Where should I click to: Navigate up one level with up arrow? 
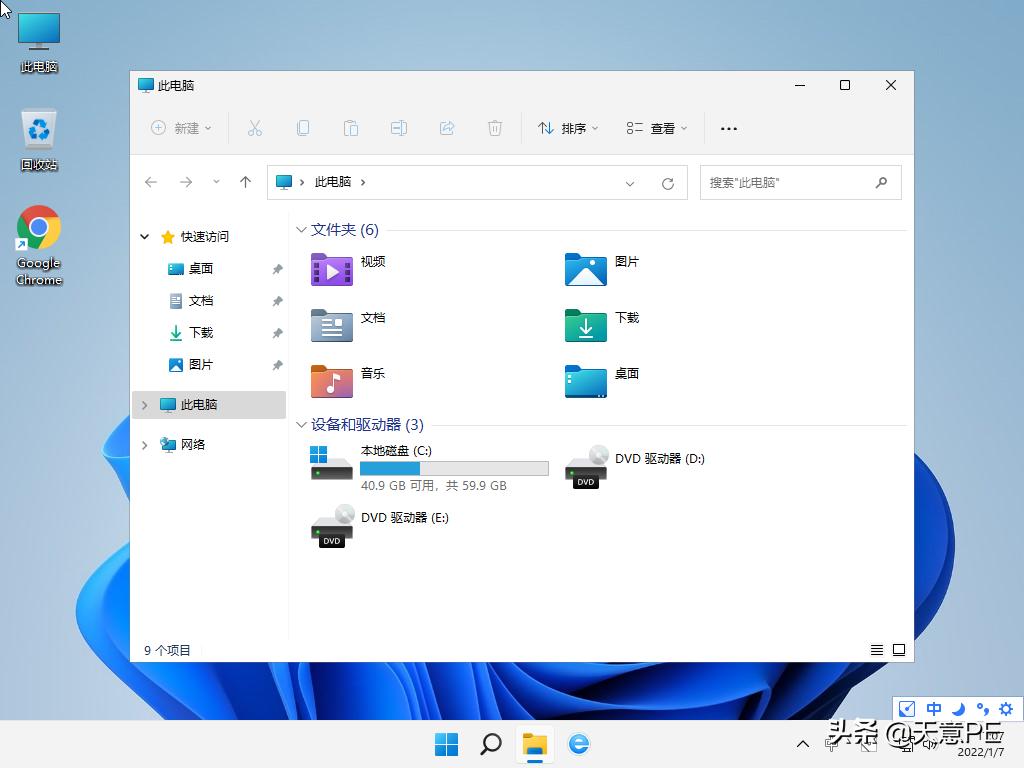245,182
